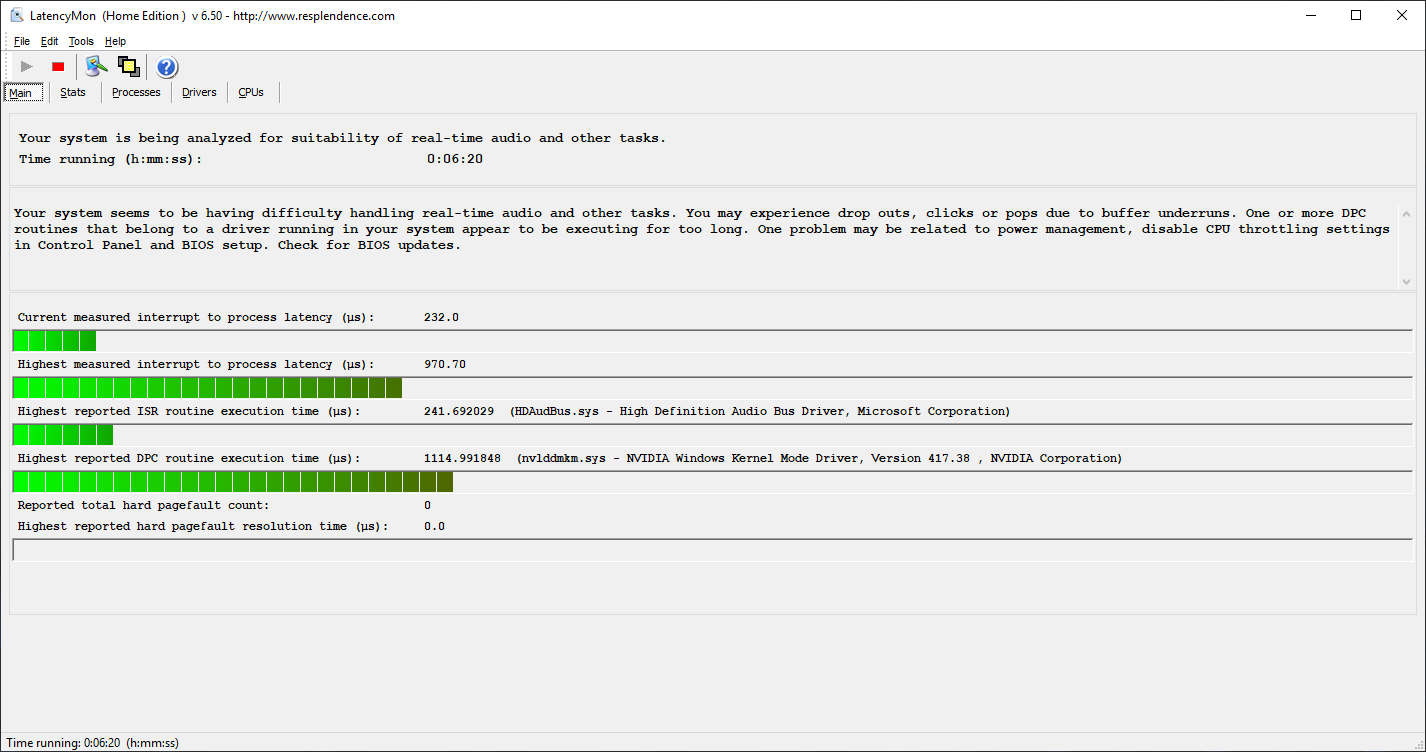Click the 'Time running (h:mm:ss):' label
Viewport: 1426px width, 752px height.
coord(110,159)
